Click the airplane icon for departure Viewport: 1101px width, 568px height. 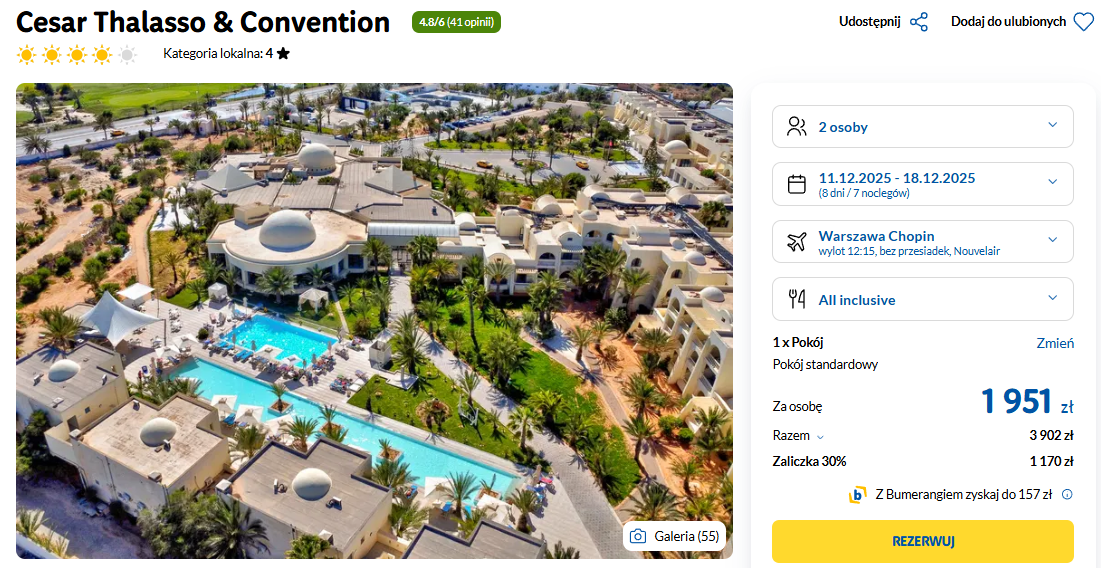click(797, 242)
